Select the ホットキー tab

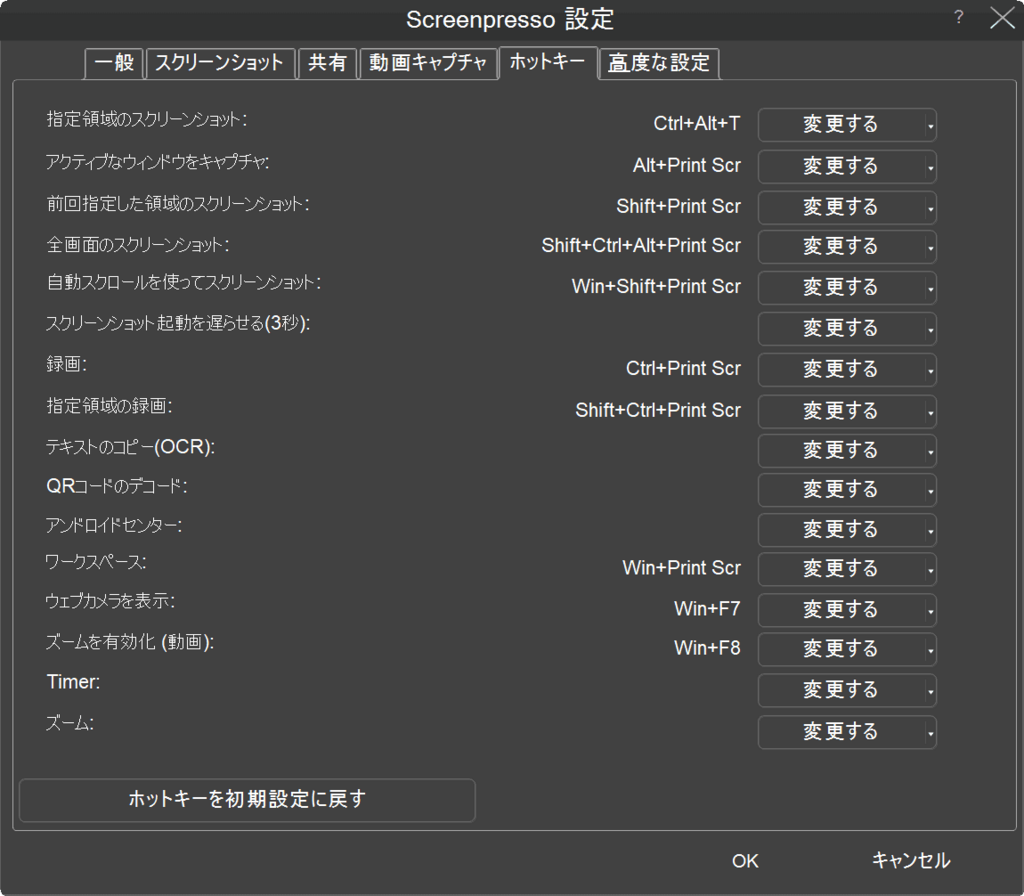pyautogui.click(x=548, y=62)
